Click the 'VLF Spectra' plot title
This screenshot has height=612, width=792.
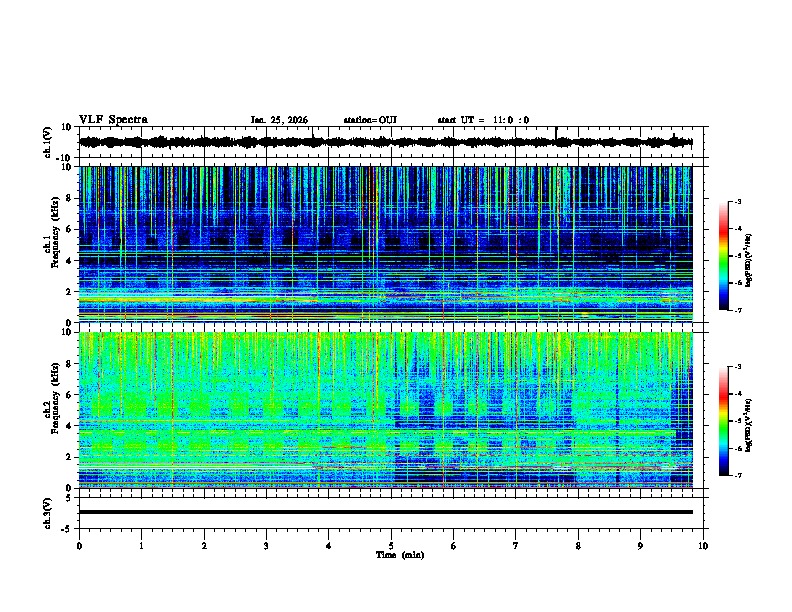(113, 120)
